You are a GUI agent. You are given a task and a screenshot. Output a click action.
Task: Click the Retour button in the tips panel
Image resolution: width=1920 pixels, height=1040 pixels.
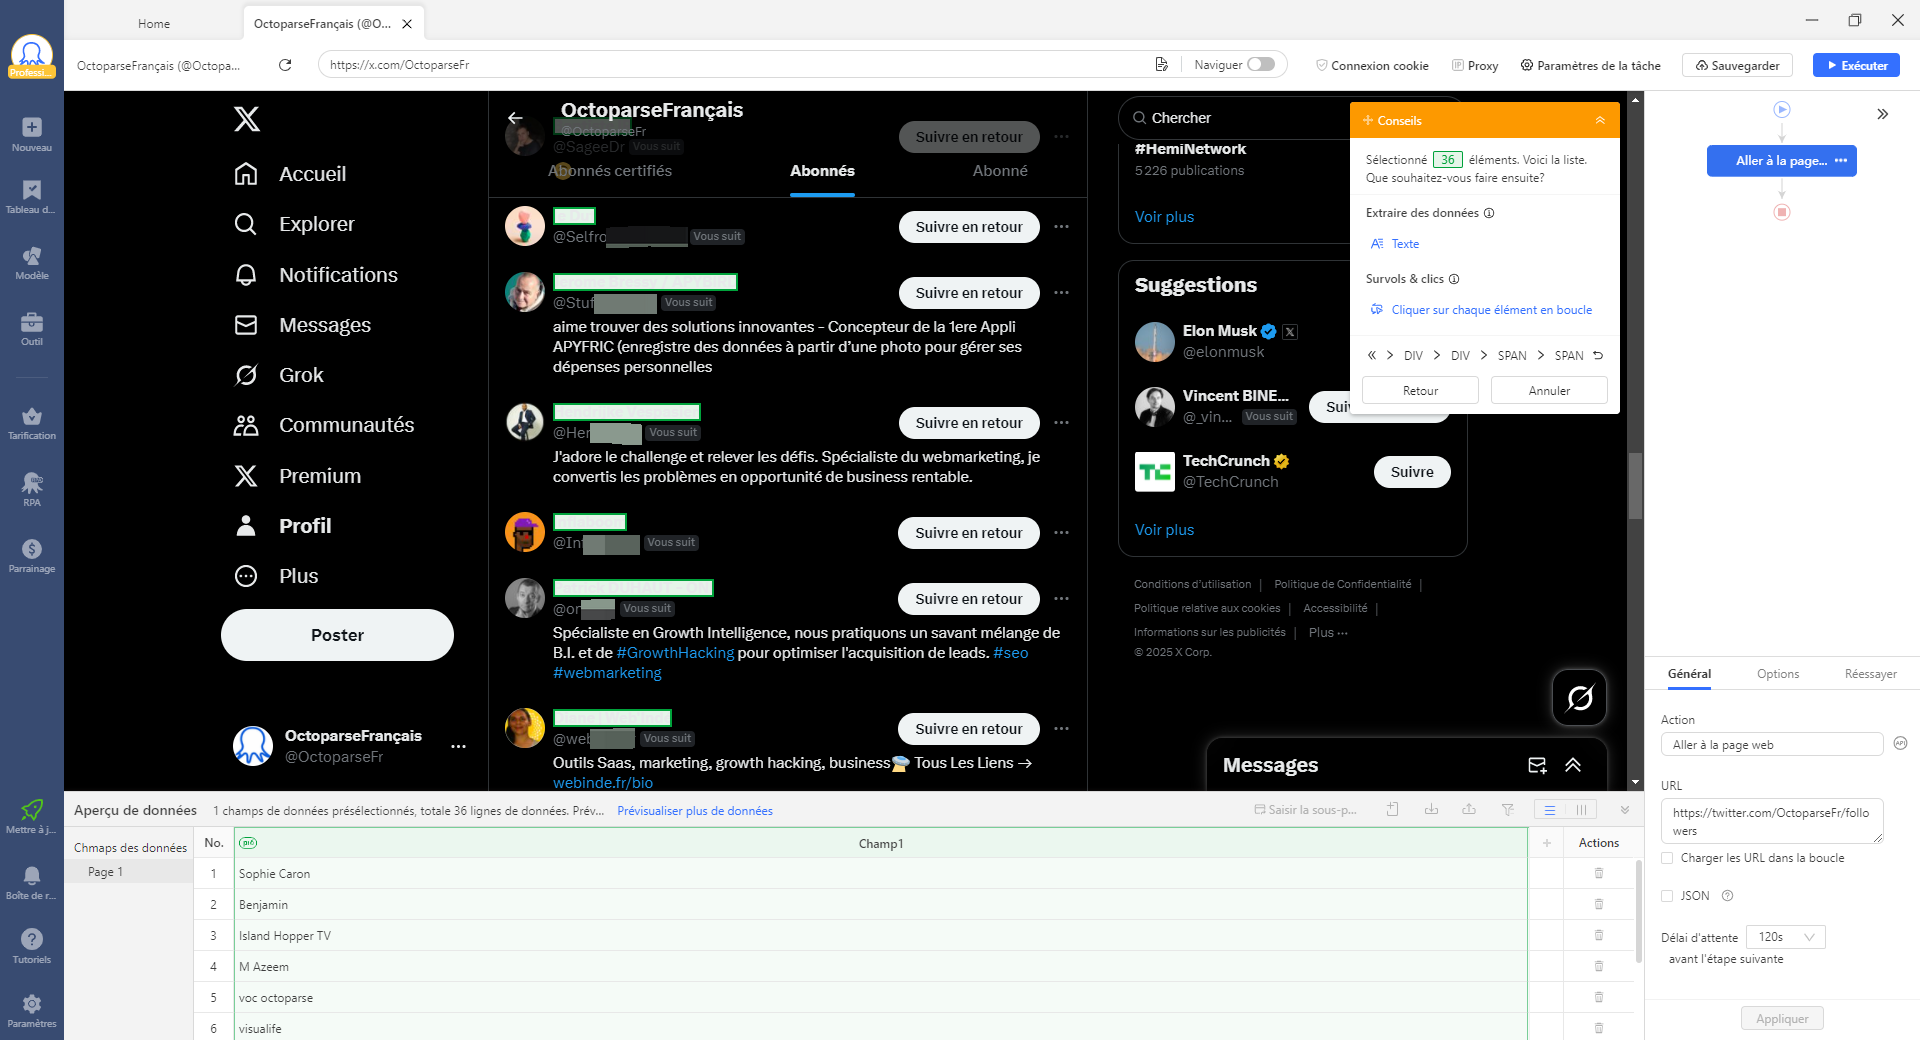pyautogui.click(x=1420, y=390)
